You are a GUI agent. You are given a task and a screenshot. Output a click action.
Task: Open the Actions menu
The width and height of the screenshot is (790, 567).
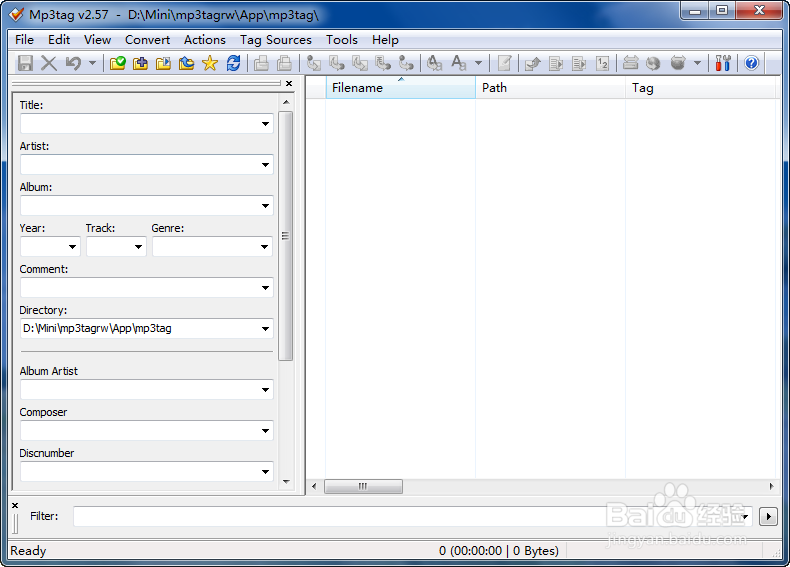[205, 40]
